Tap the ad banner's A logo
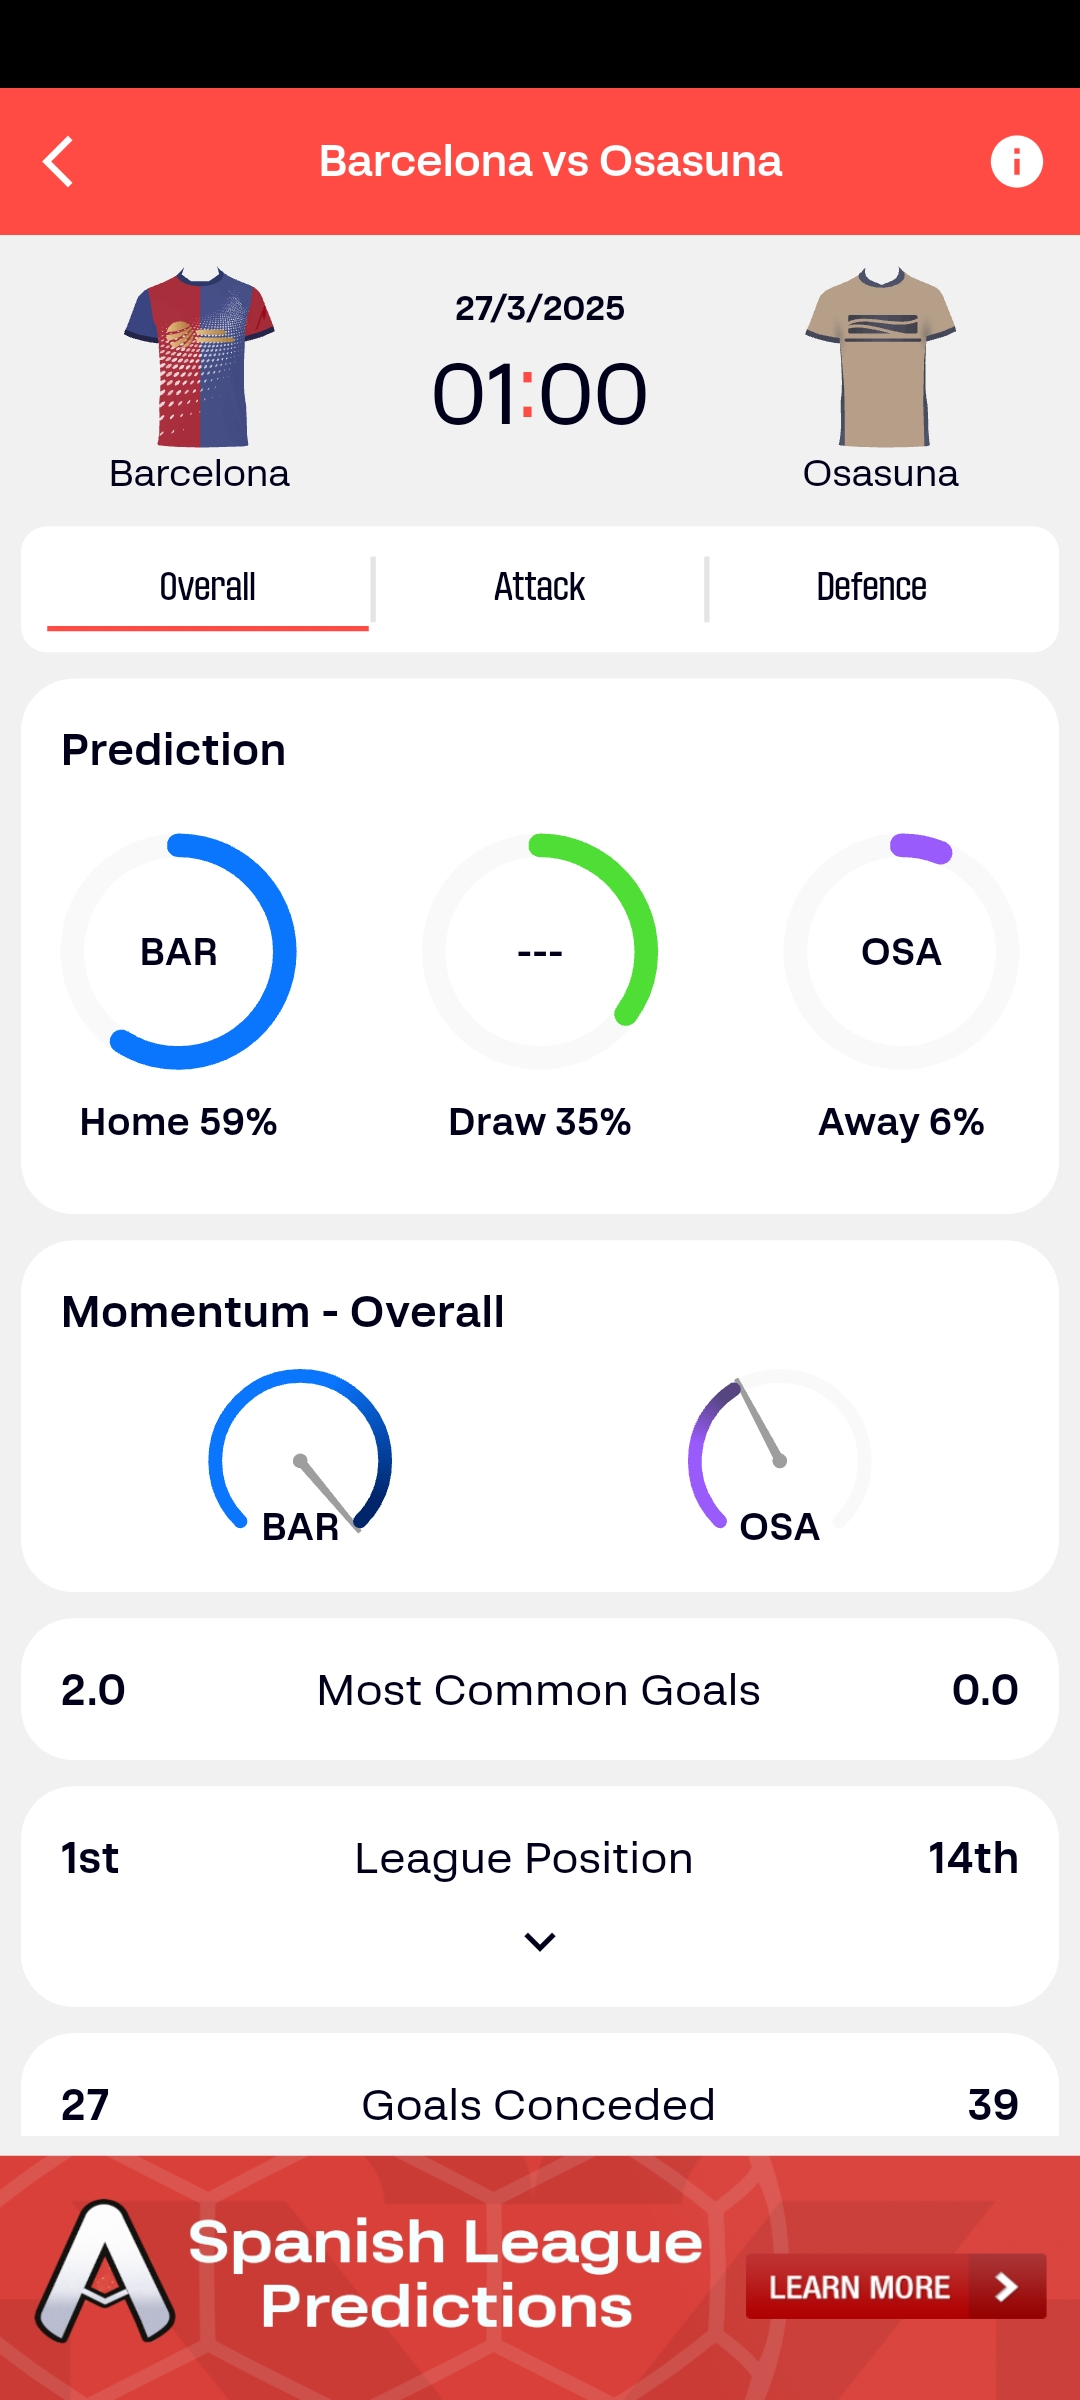1080x2400 pixels. pyautogui.click(x=105, y=2272)
